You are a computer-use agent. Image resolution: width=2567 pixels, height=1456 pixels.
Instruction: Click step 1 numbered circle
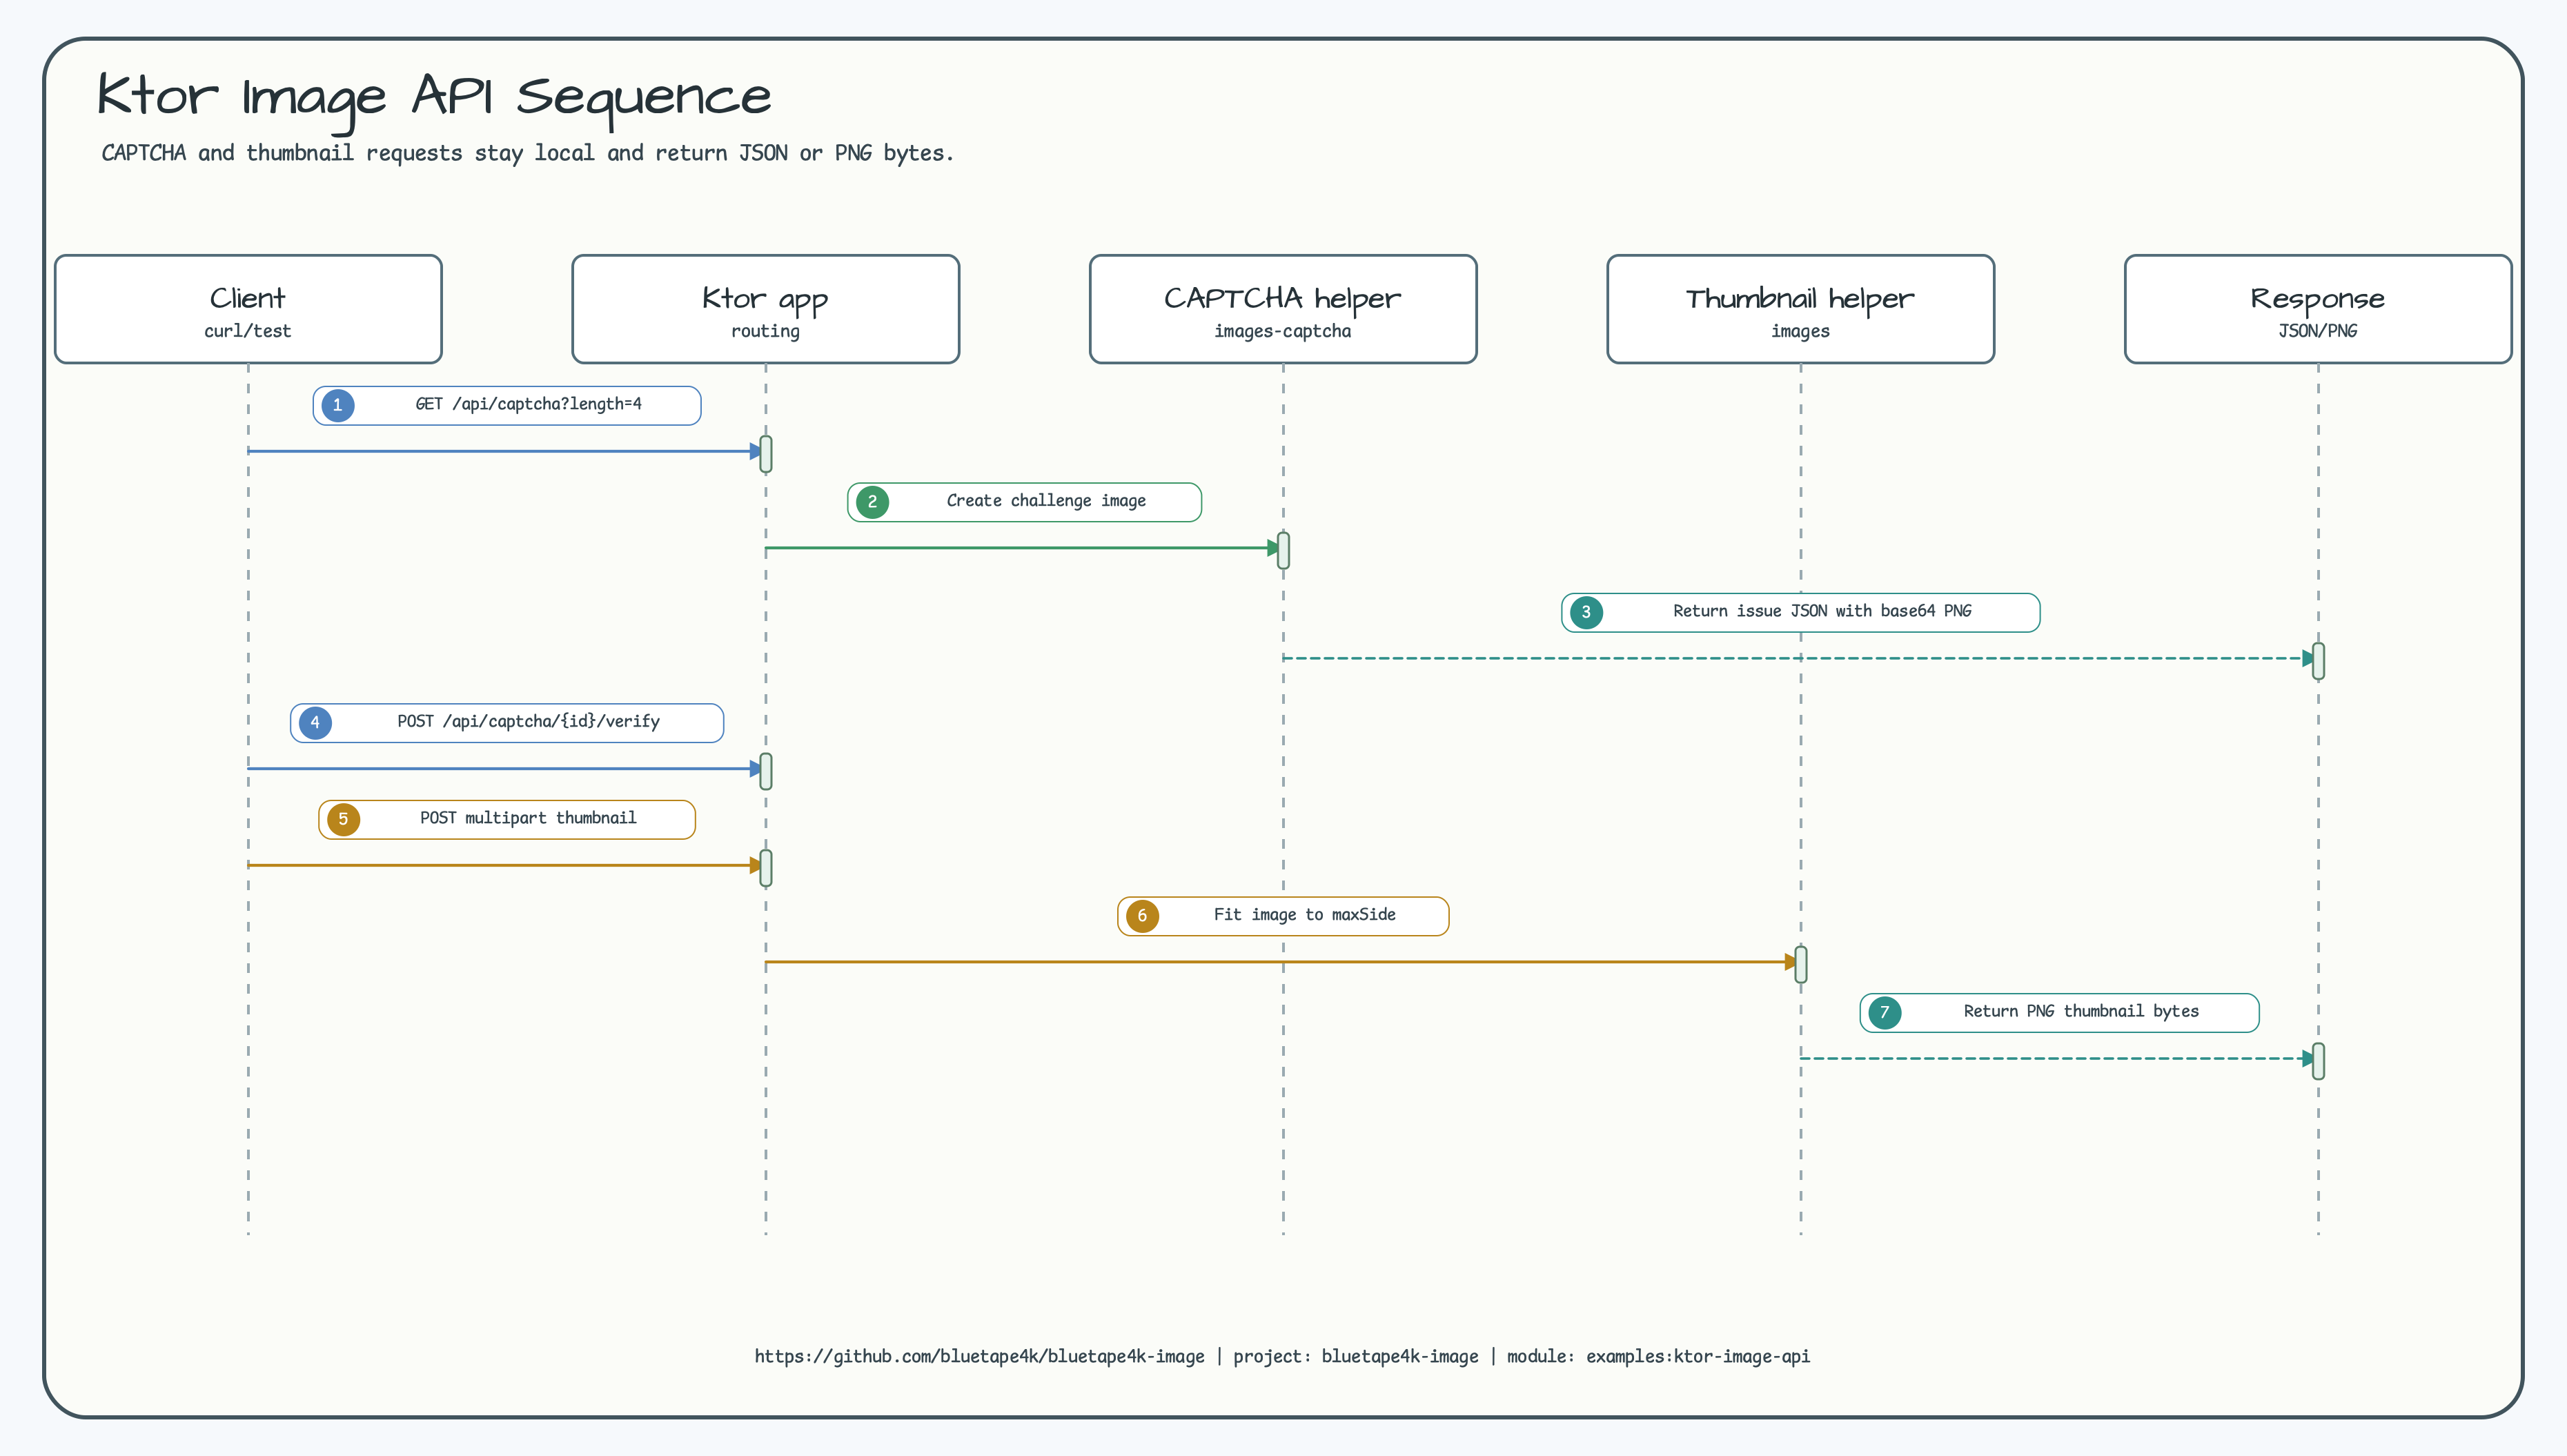338,405
